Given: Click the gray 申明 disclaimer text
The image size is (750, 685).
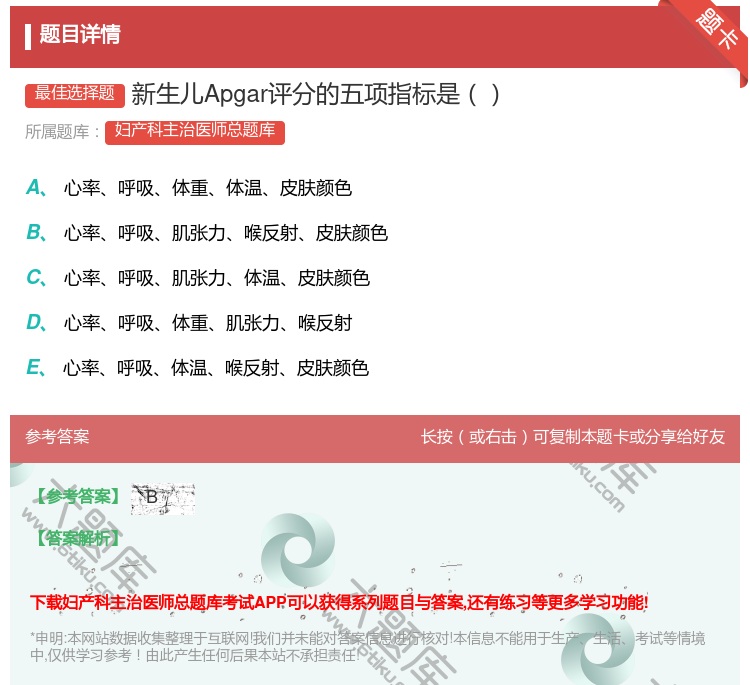Looking at the screenshot, I should pyautogui.click(x=367, y=647).
